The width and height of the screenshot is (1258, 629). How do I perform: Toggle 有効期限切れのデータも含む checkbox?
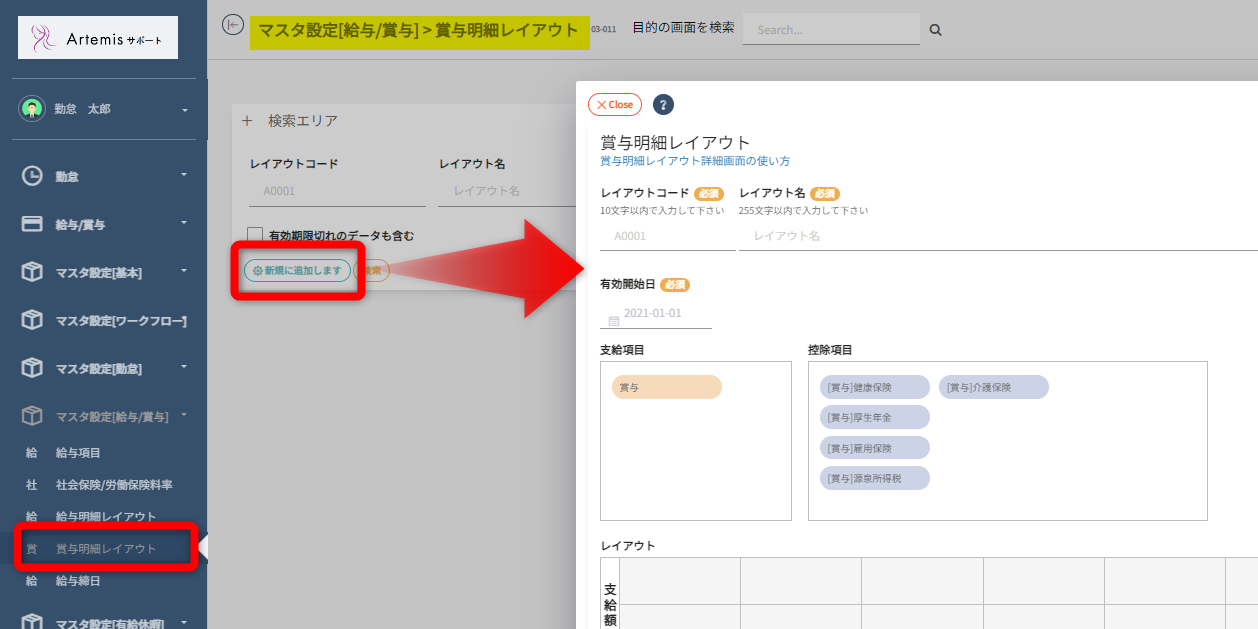click(255, 236)
